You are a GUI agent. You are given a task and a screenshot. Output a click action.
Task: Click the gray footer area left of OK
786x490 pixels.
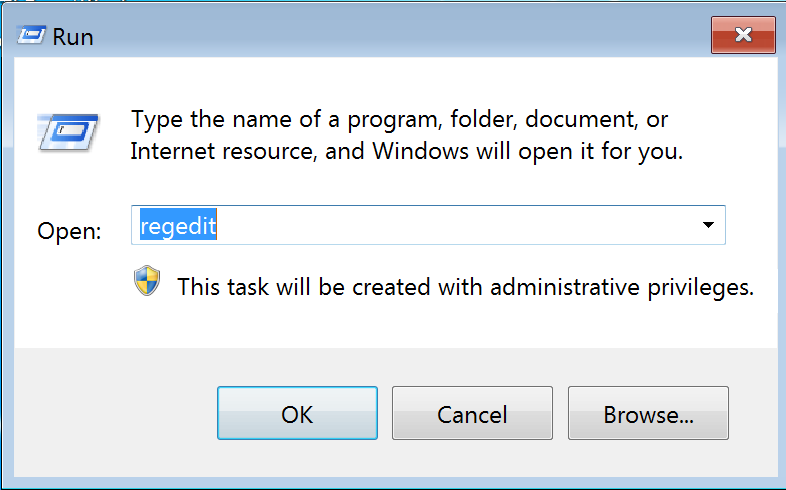(x=110, y=414)
